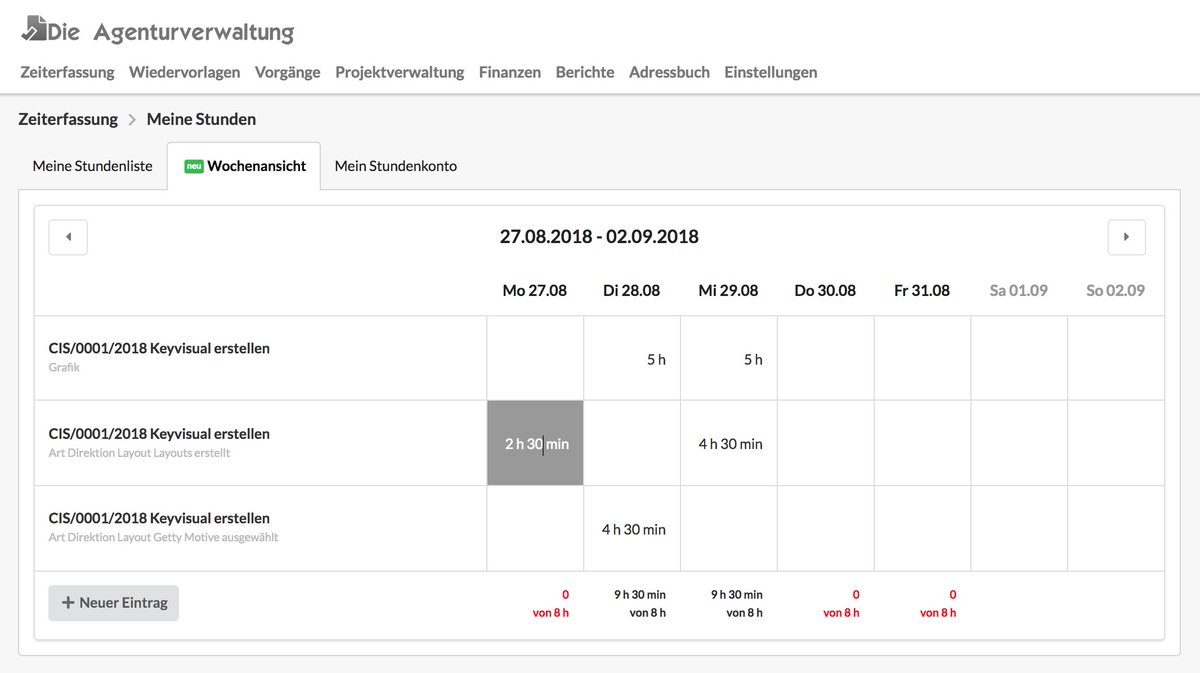1200x673 pixels.
Task: Open the Zeiterfassung menu
Action: coord(67,72)
